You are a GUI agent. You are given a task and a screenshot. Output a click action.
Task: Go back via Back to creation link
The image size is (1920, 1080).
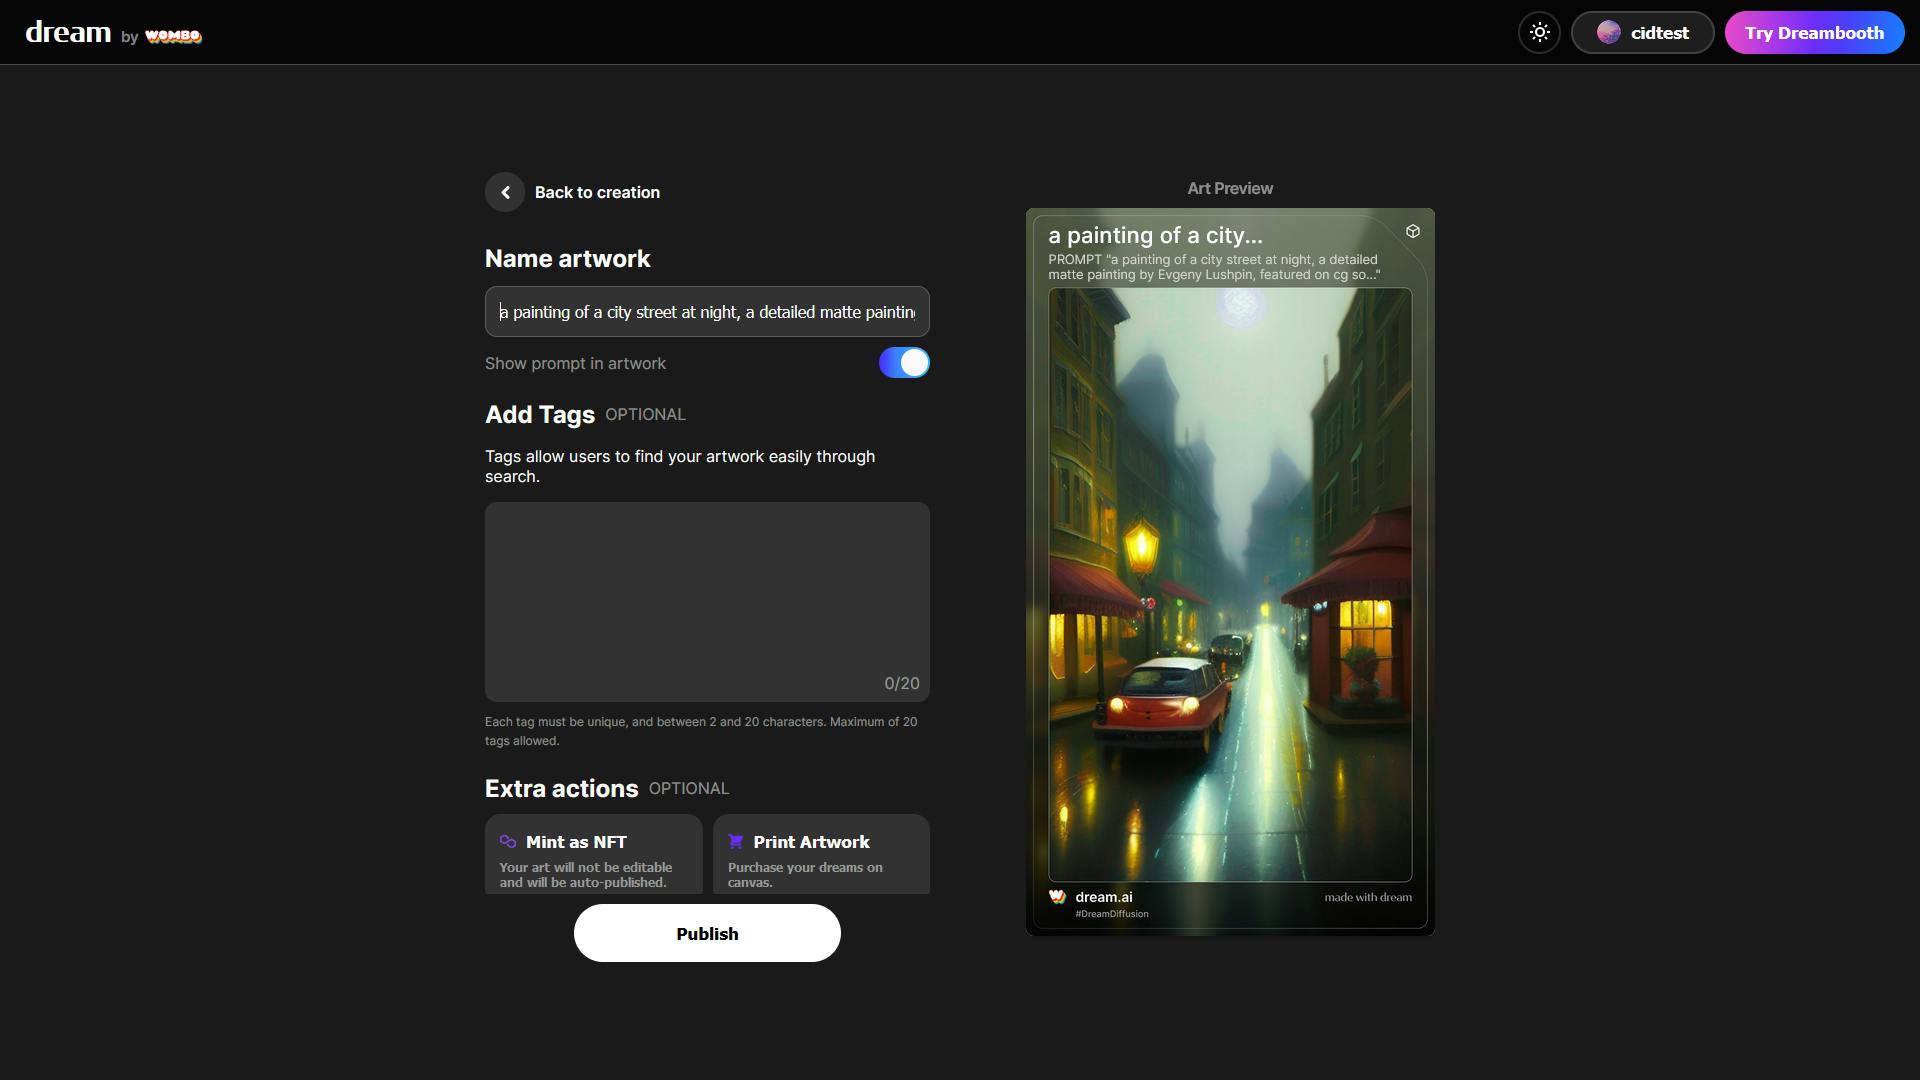point(597,192)
